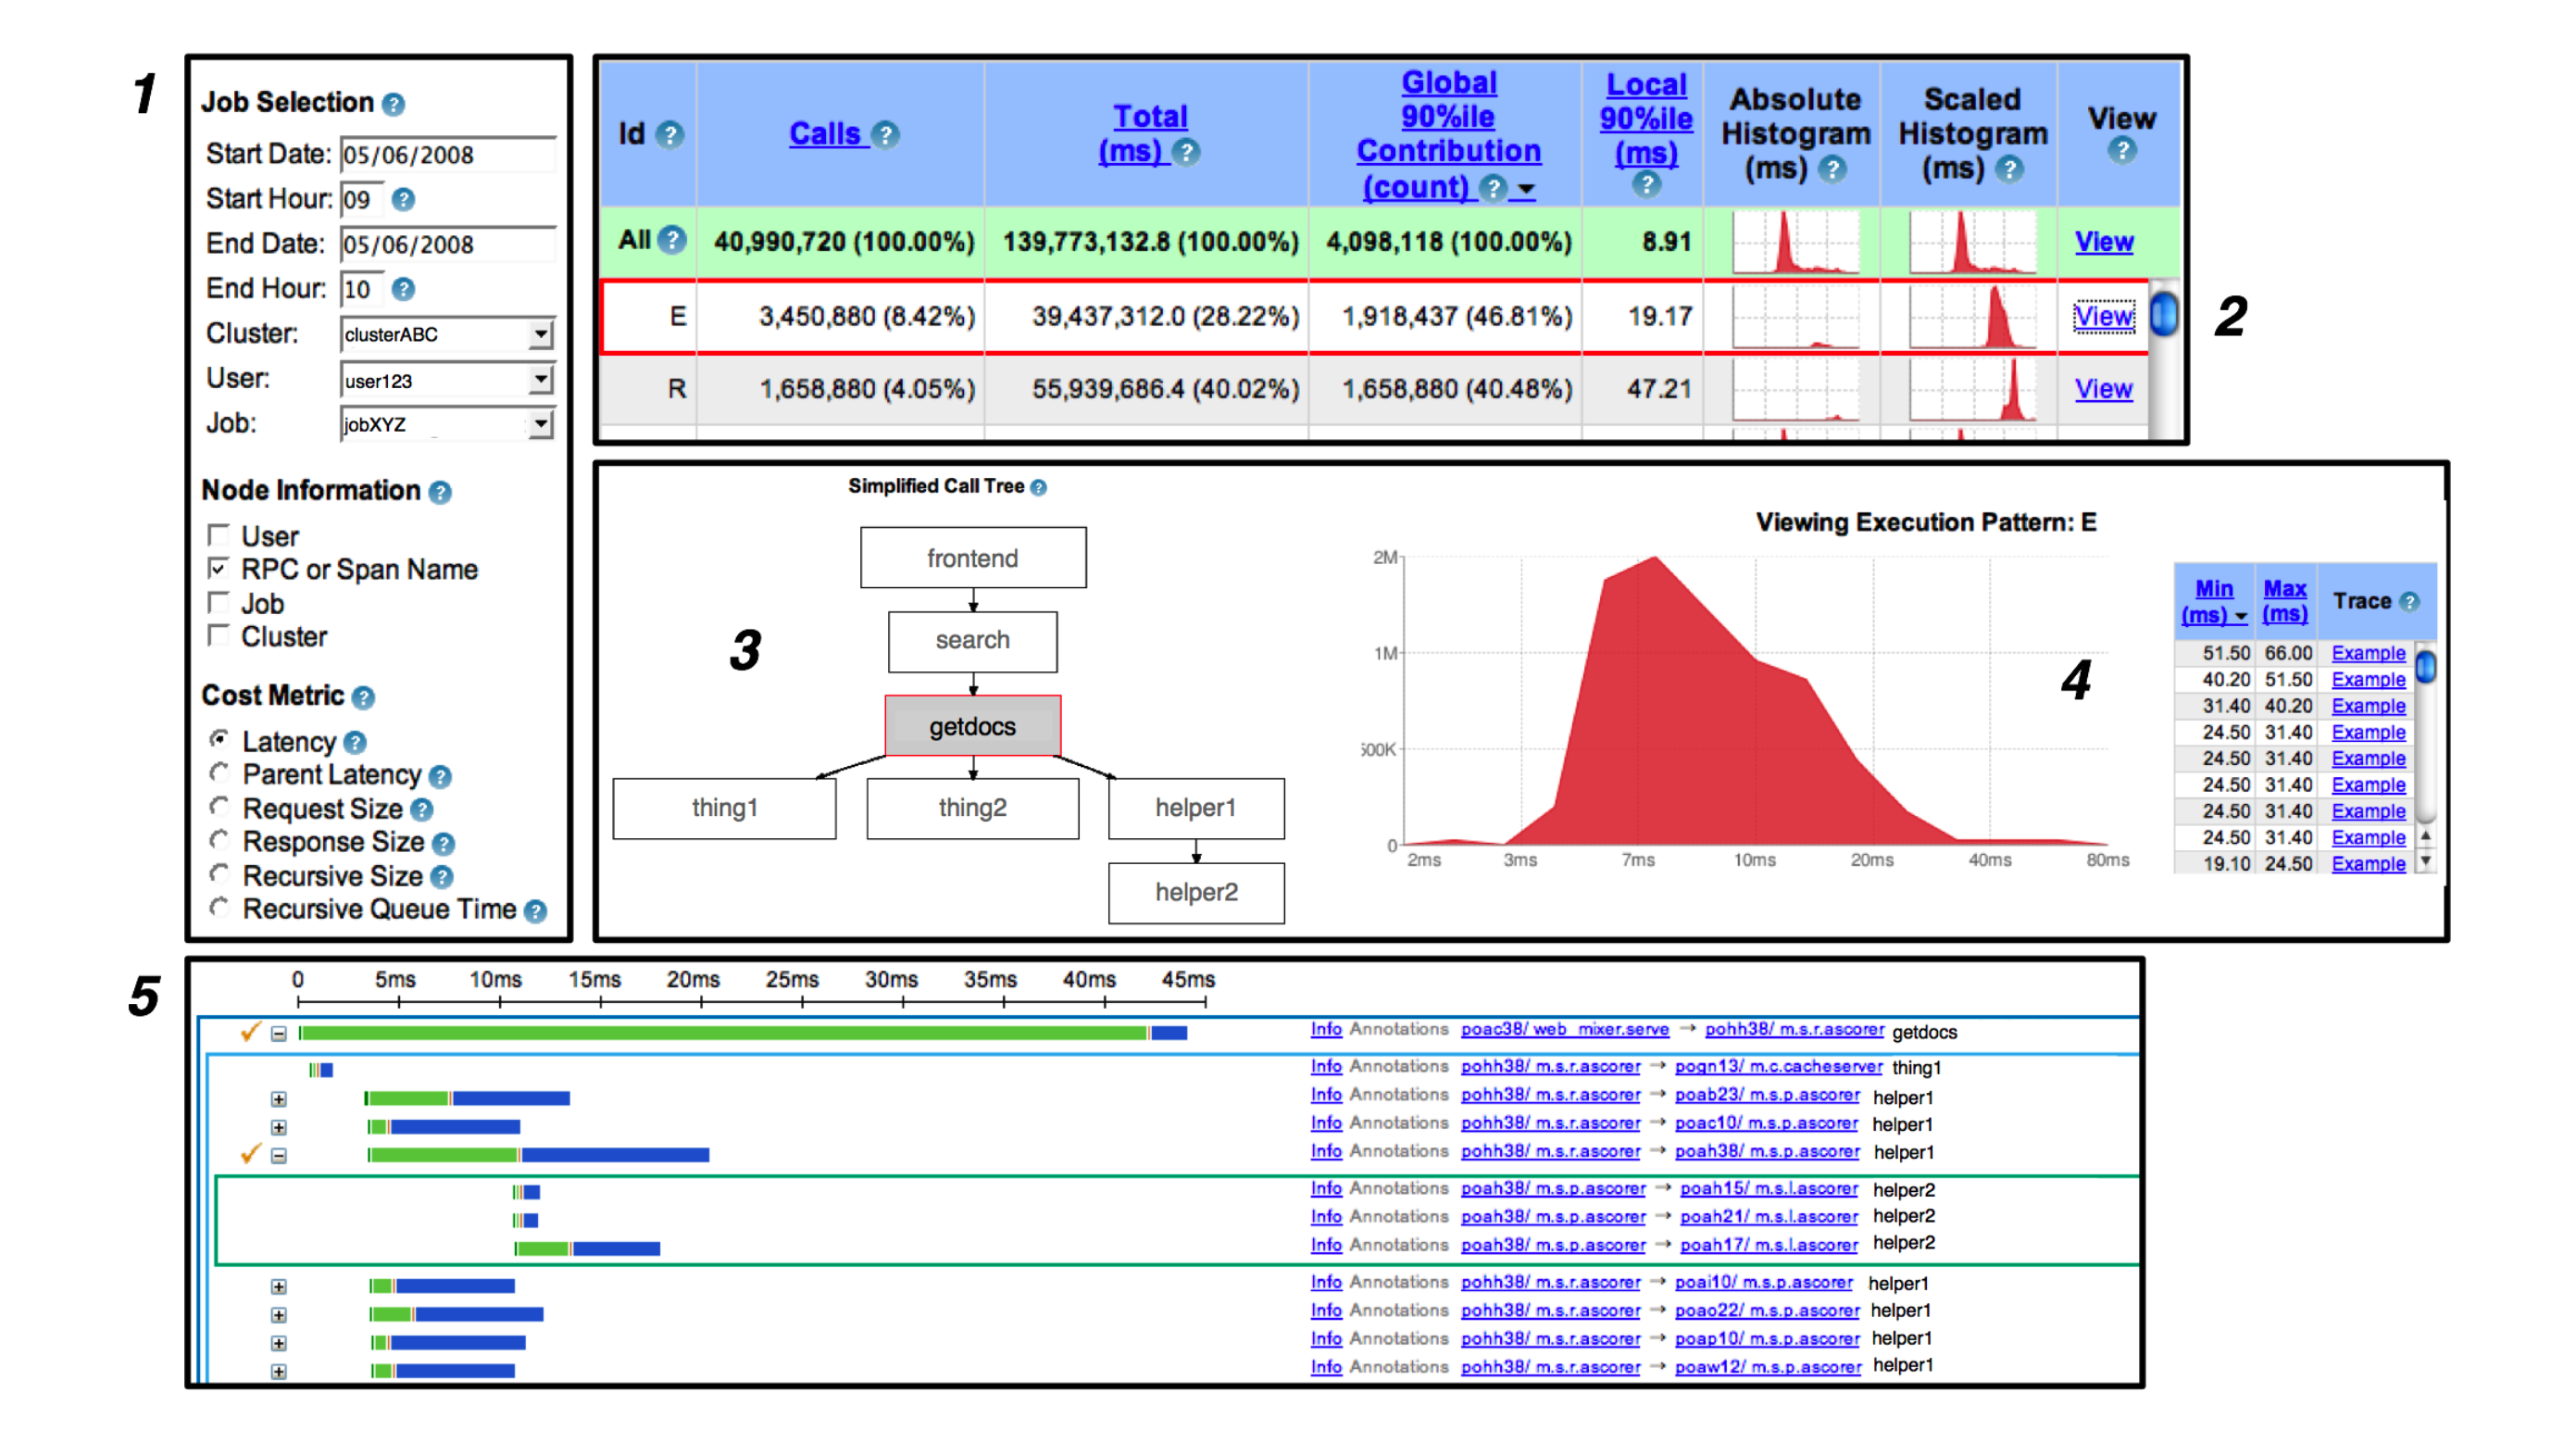2576x1443 pixels.
Task: Check the Job node information box
Action: pyautogui.click(x=218, y=603)
